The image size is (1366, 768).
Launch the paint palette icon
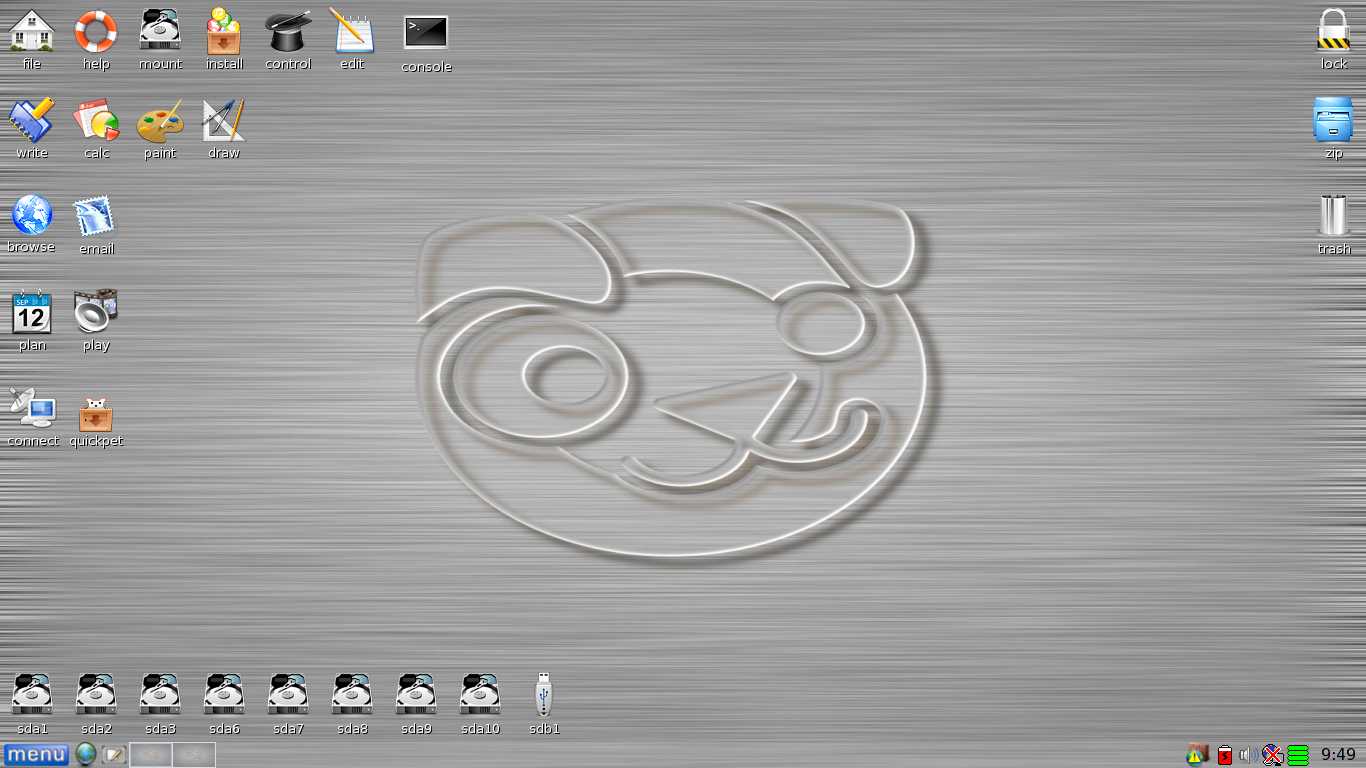(x=160, y=120)
